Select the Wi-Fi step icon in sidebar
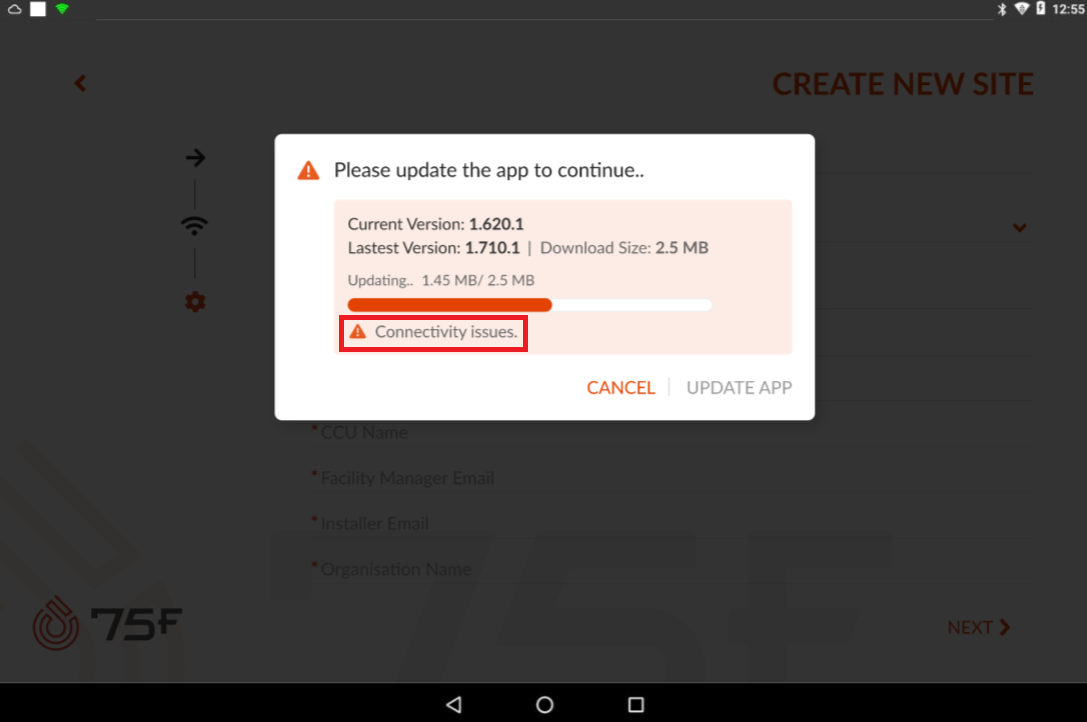 coord(194,225)
